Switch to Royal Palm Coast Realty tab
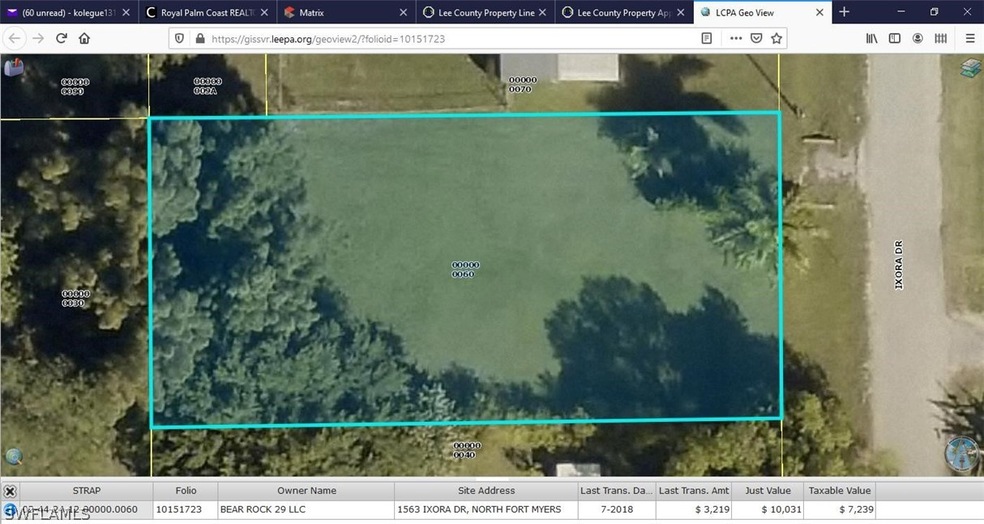Image resolution: width=984 pixels, height=524 pixels. (x=204, y=12)
